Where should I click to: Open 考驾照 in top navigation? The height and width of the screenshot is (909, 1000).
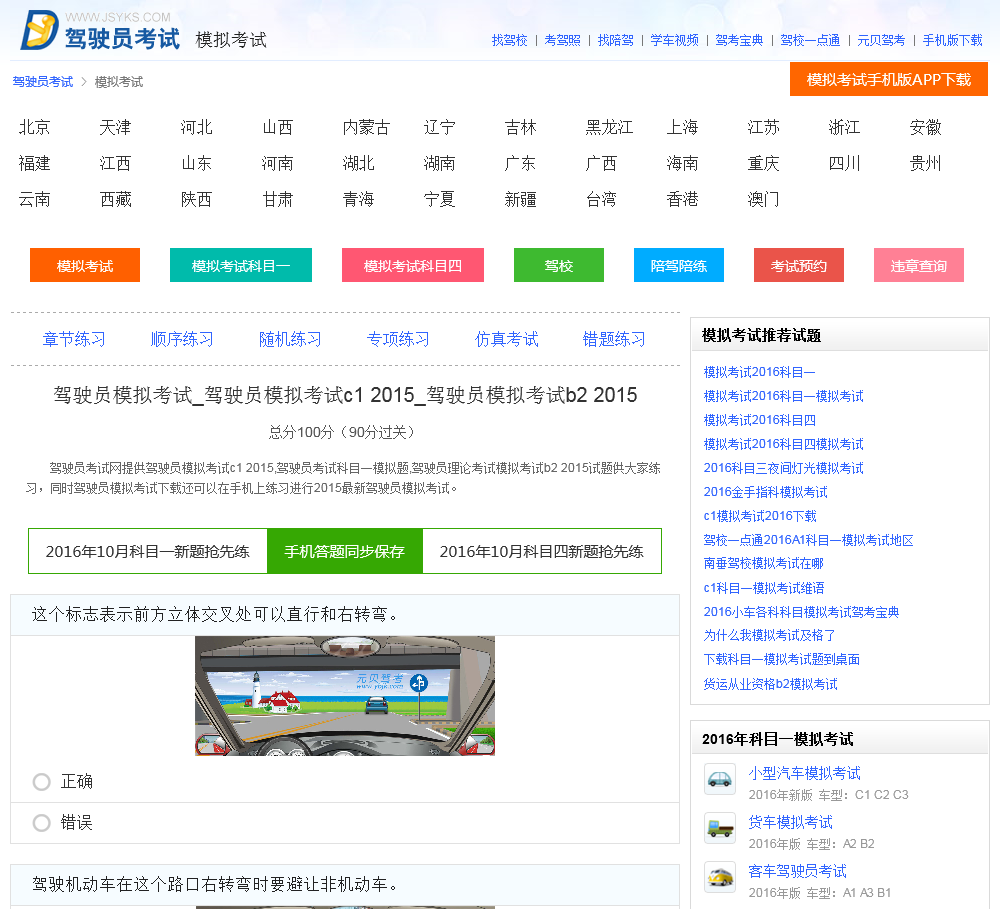click(x=562, y=40)
